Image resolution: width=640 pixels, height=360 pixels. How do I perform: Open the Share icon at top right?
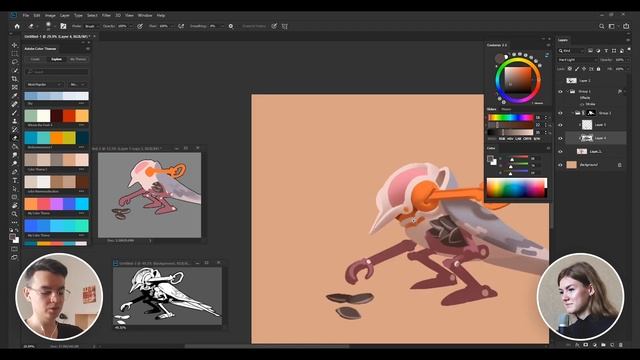point(626,26)
